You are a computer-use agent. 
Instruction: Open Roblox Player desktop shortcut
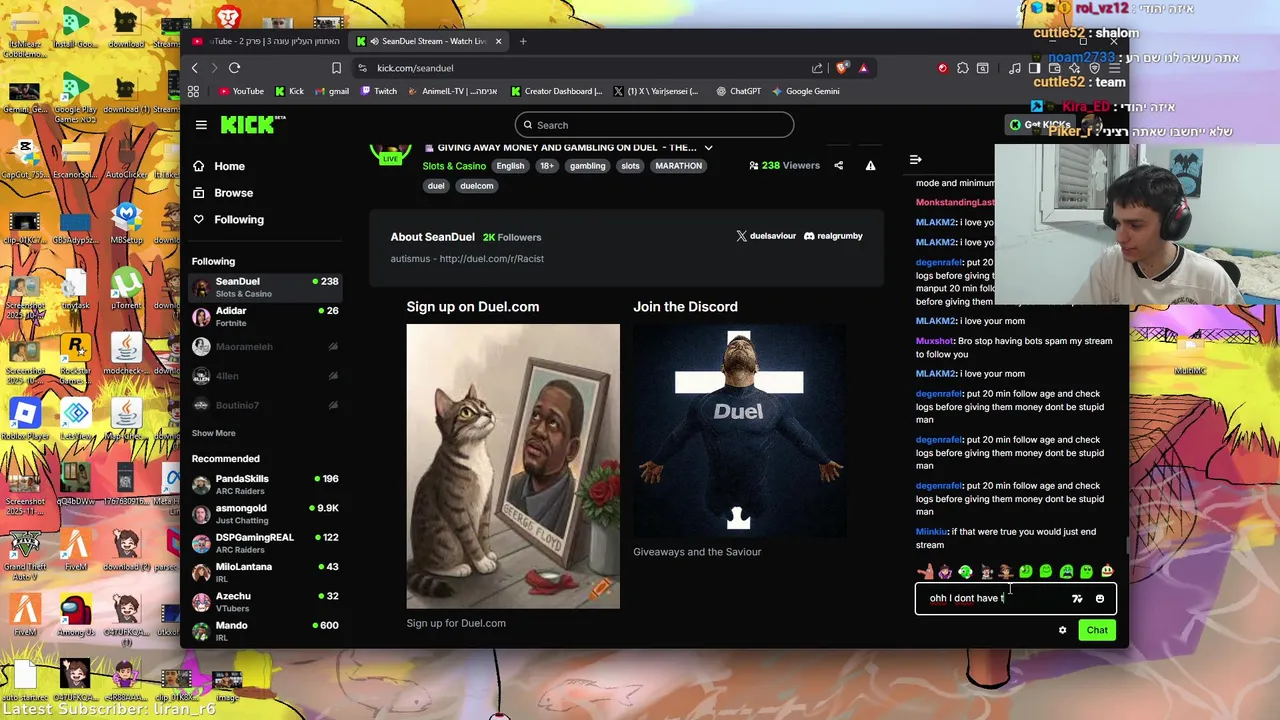(x=25, y=419)
